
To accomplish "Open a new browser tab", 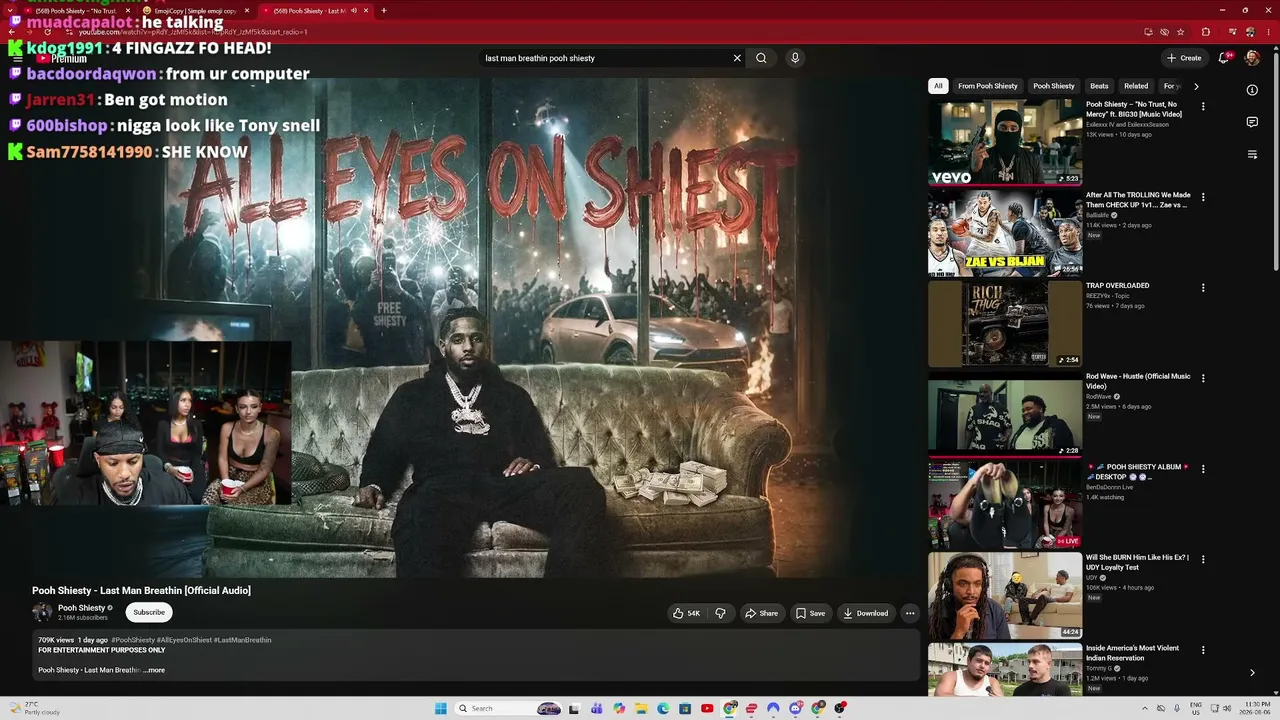I will click(x=384, y=11).
